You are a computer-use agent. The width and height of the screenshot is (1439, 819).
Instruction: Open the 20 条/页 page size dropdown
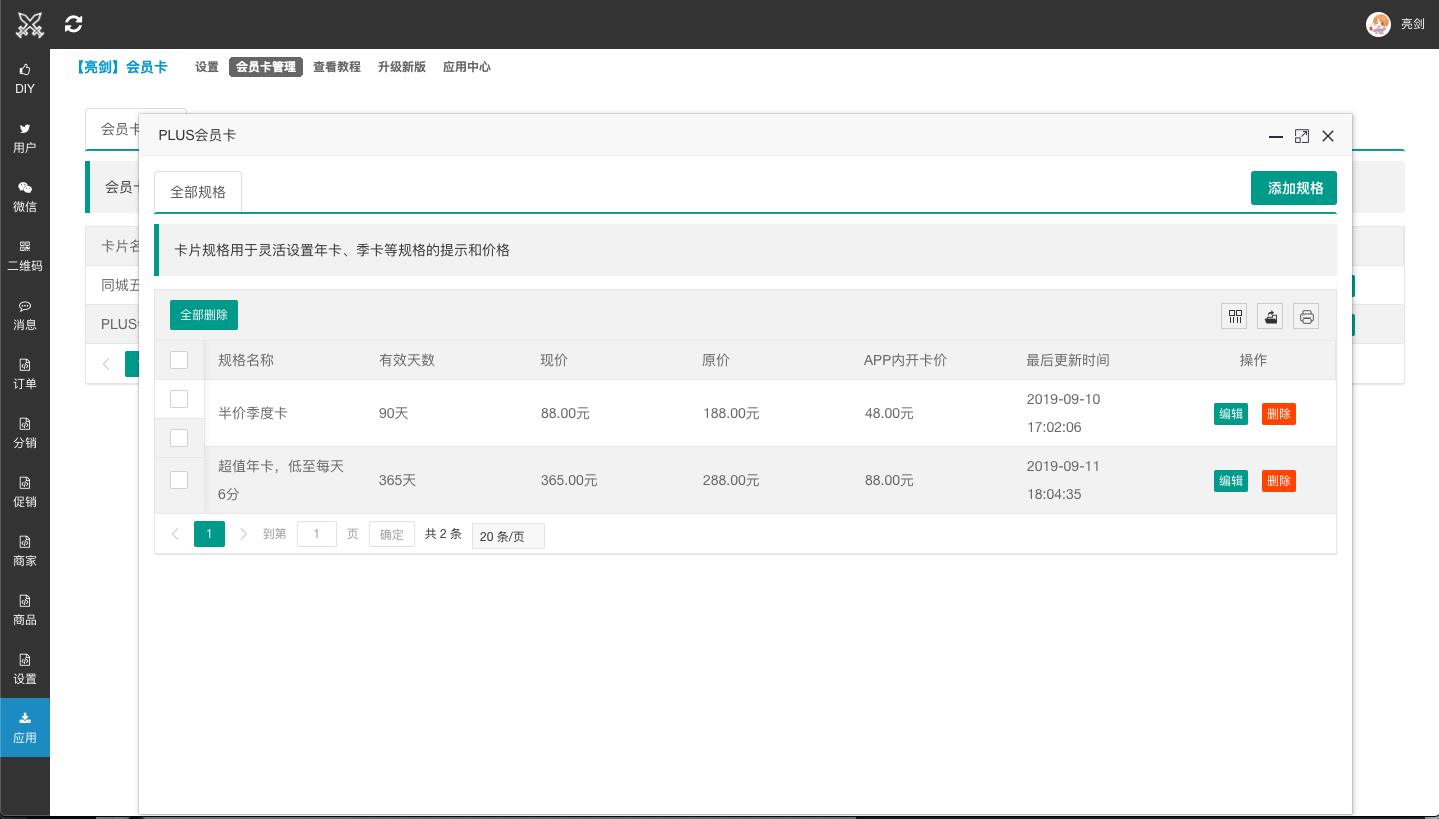507,535
